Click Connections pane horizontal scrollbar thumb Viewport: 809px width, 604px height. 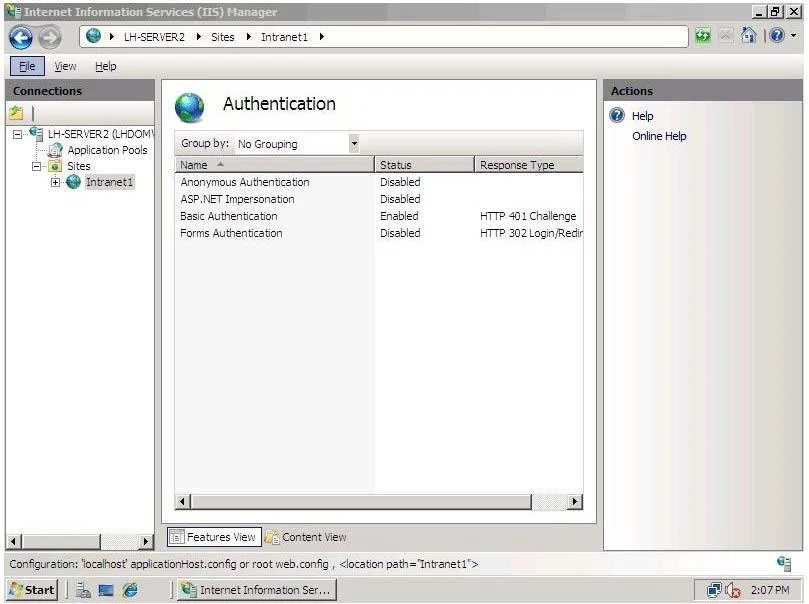[x=61, y=542]
